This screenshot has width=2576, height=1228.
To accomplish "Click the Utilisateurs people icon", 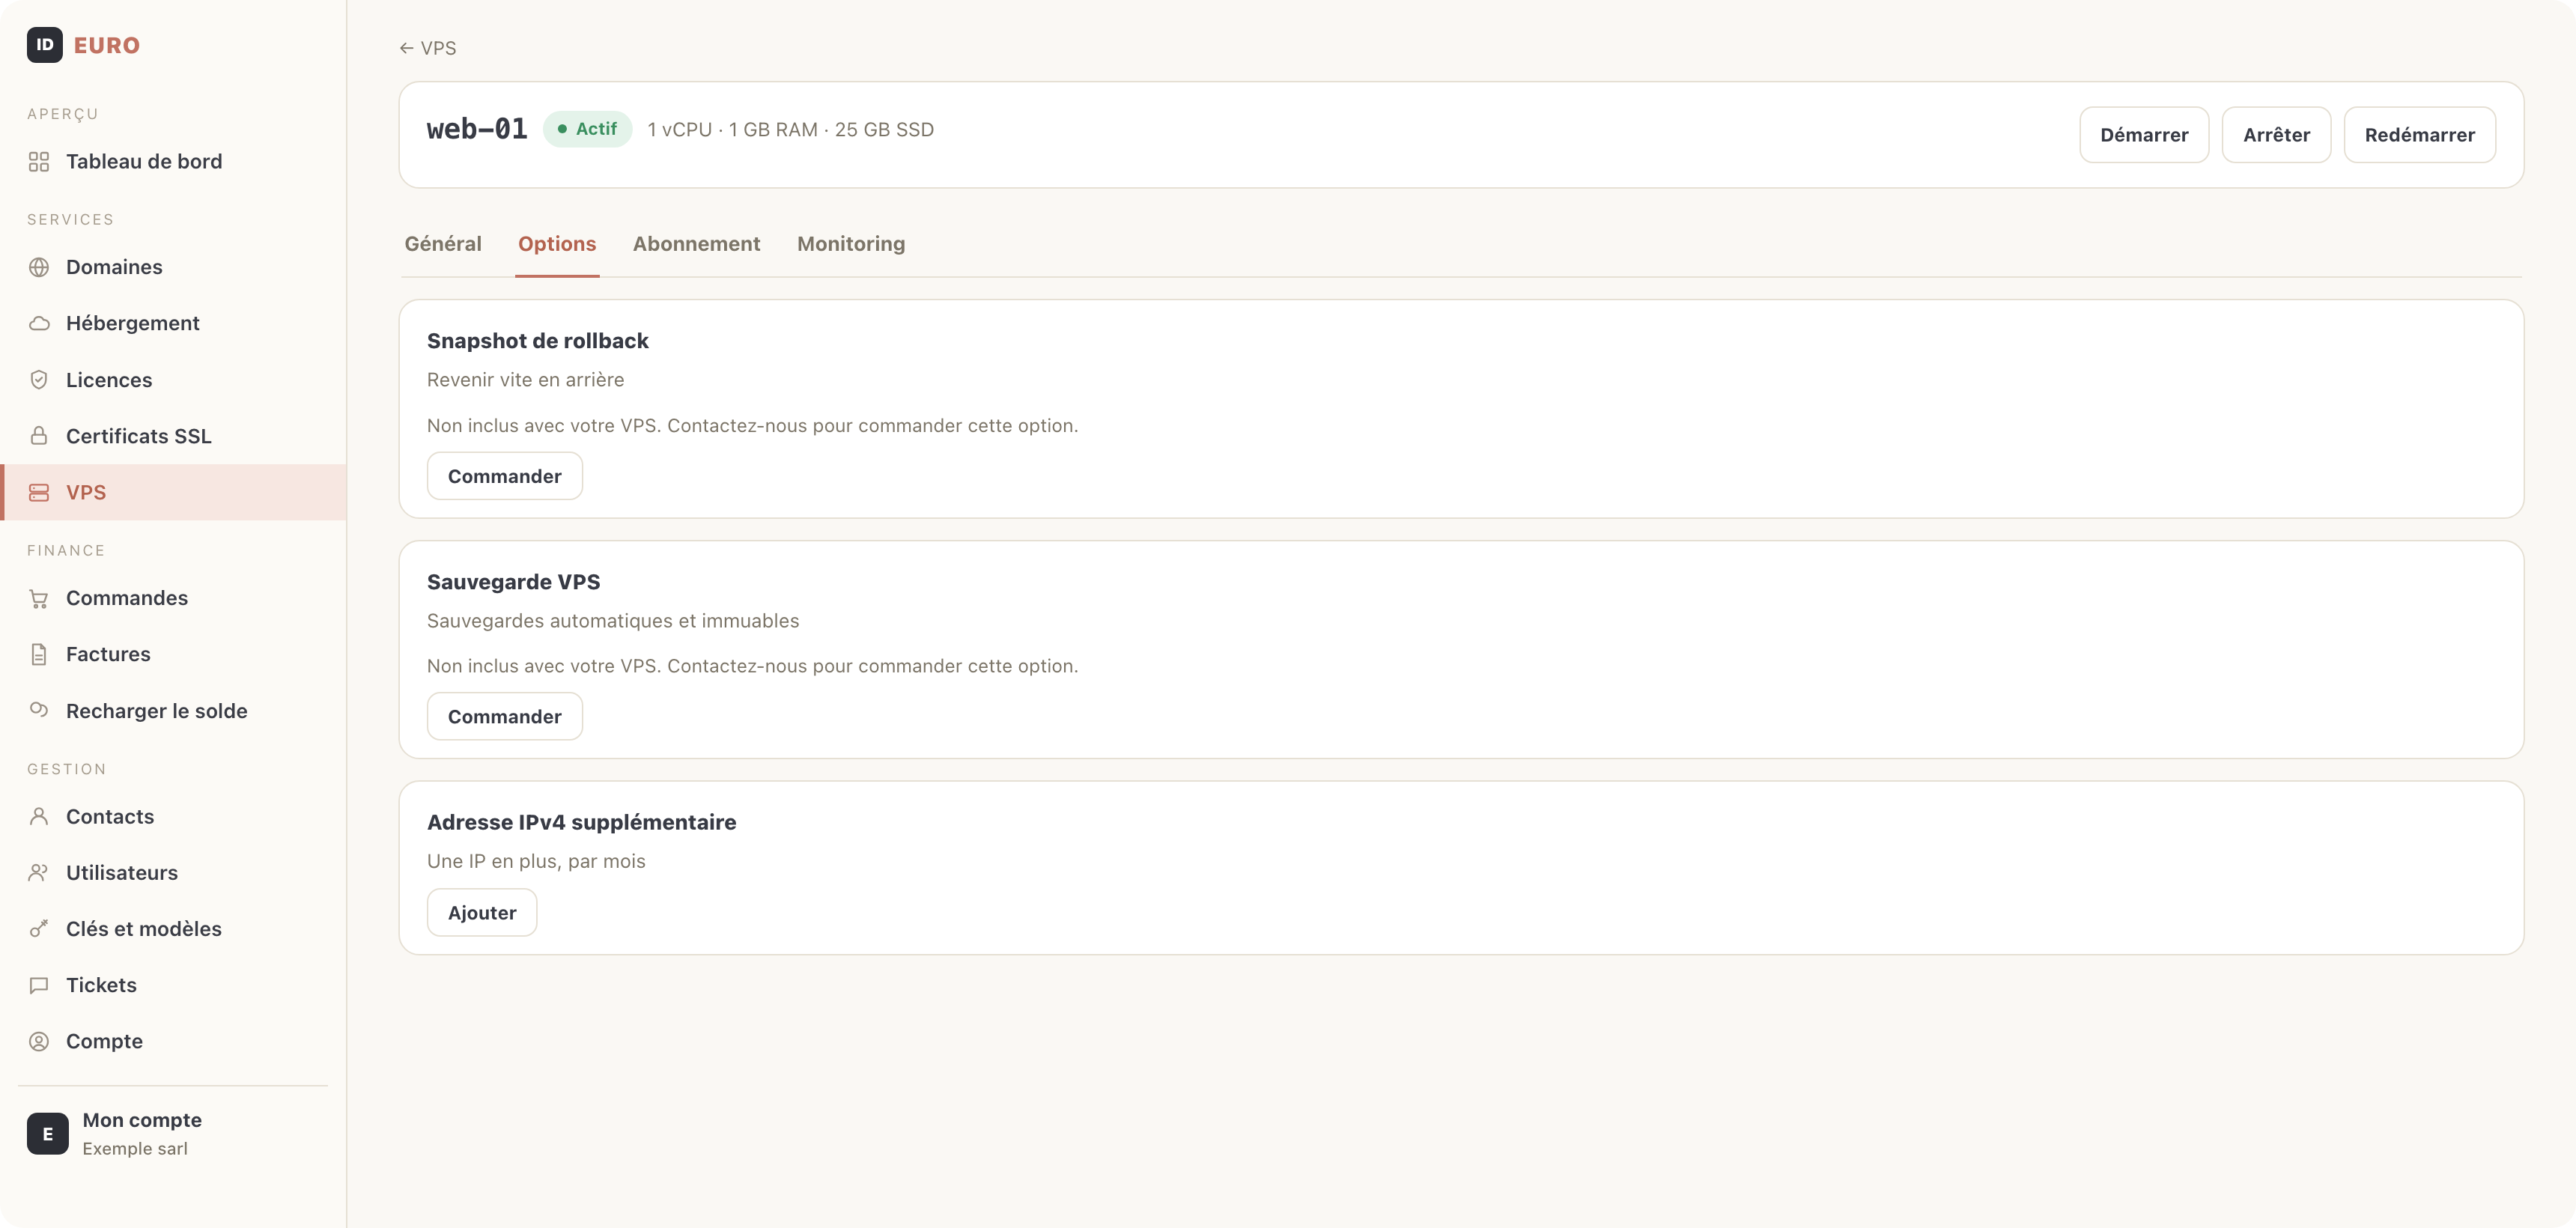I will pos(39,872).
